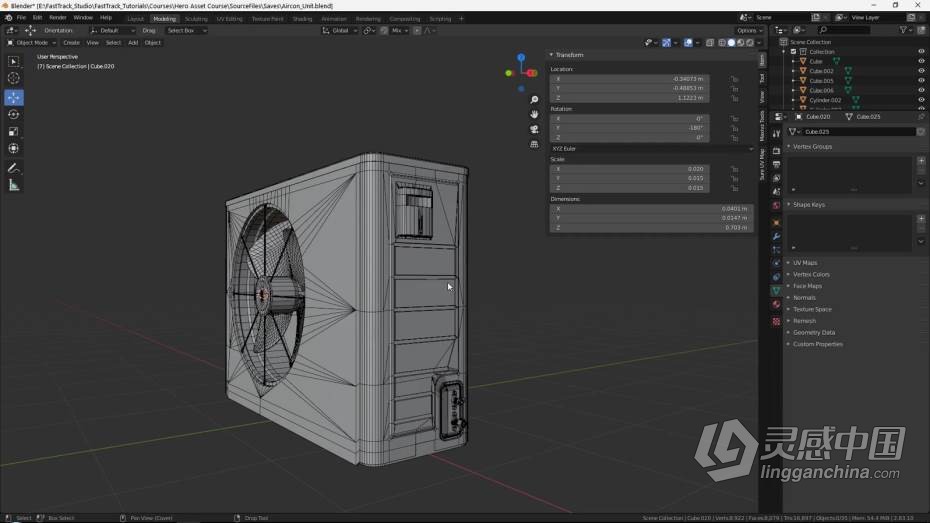Hide Collection via its eye icon
The width and height of the screenshot is (930, 523).
pos(921,52)
